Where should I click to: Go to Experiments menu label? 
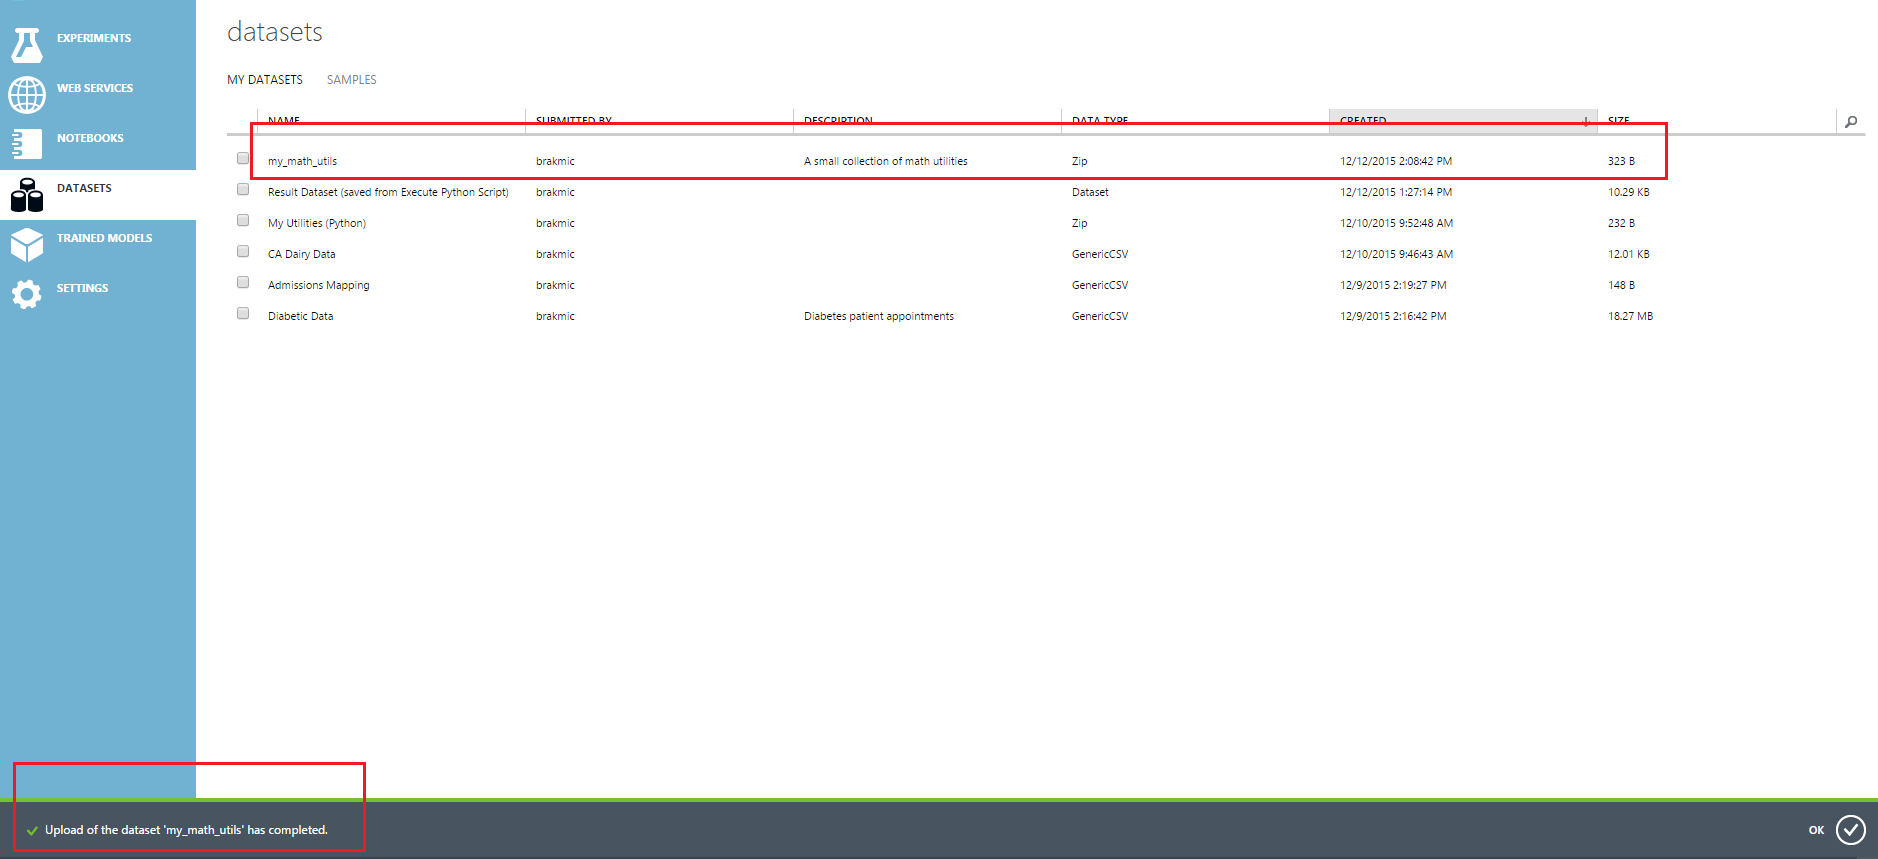click(94, 38)
